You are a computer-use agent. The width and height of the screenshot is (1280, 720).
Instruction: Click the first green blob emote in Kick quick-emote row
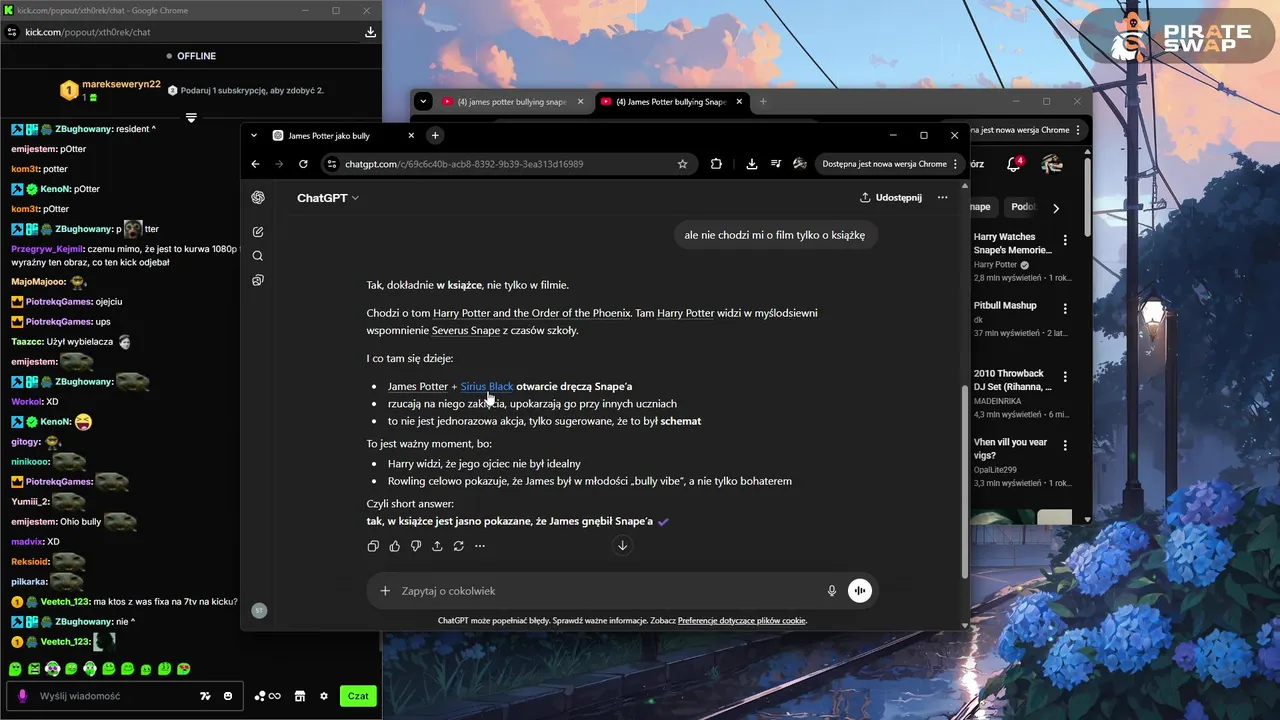point(16,669)
